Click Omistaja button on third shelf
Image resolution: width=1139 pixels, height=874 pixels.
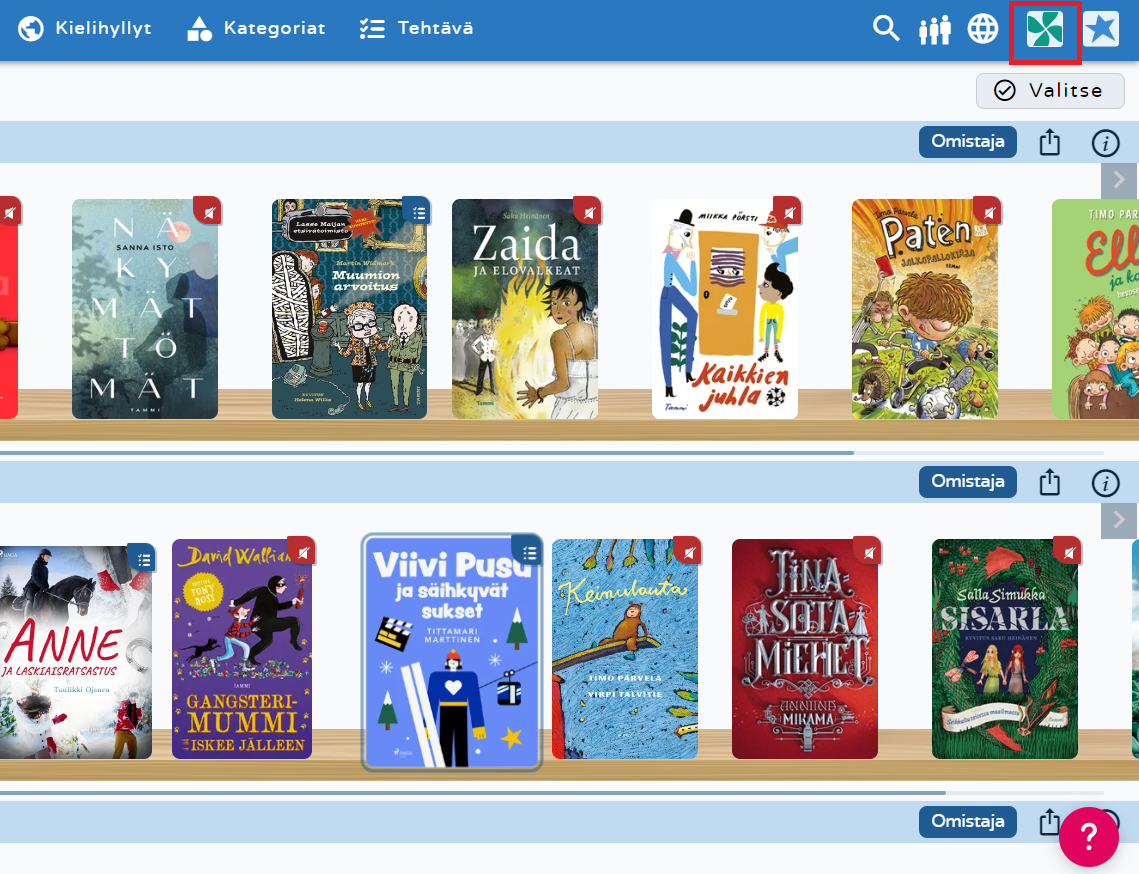968,822
